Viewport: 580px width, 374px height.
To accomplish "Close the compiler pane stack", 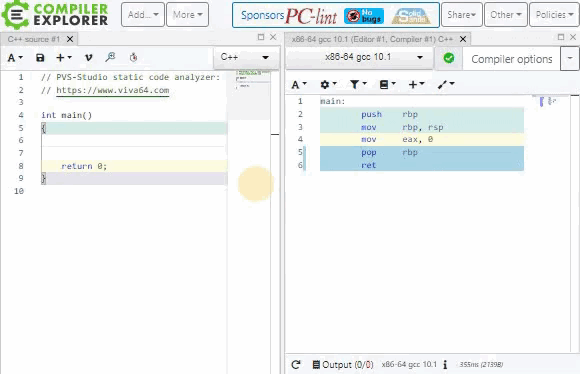I will (573, 37).
